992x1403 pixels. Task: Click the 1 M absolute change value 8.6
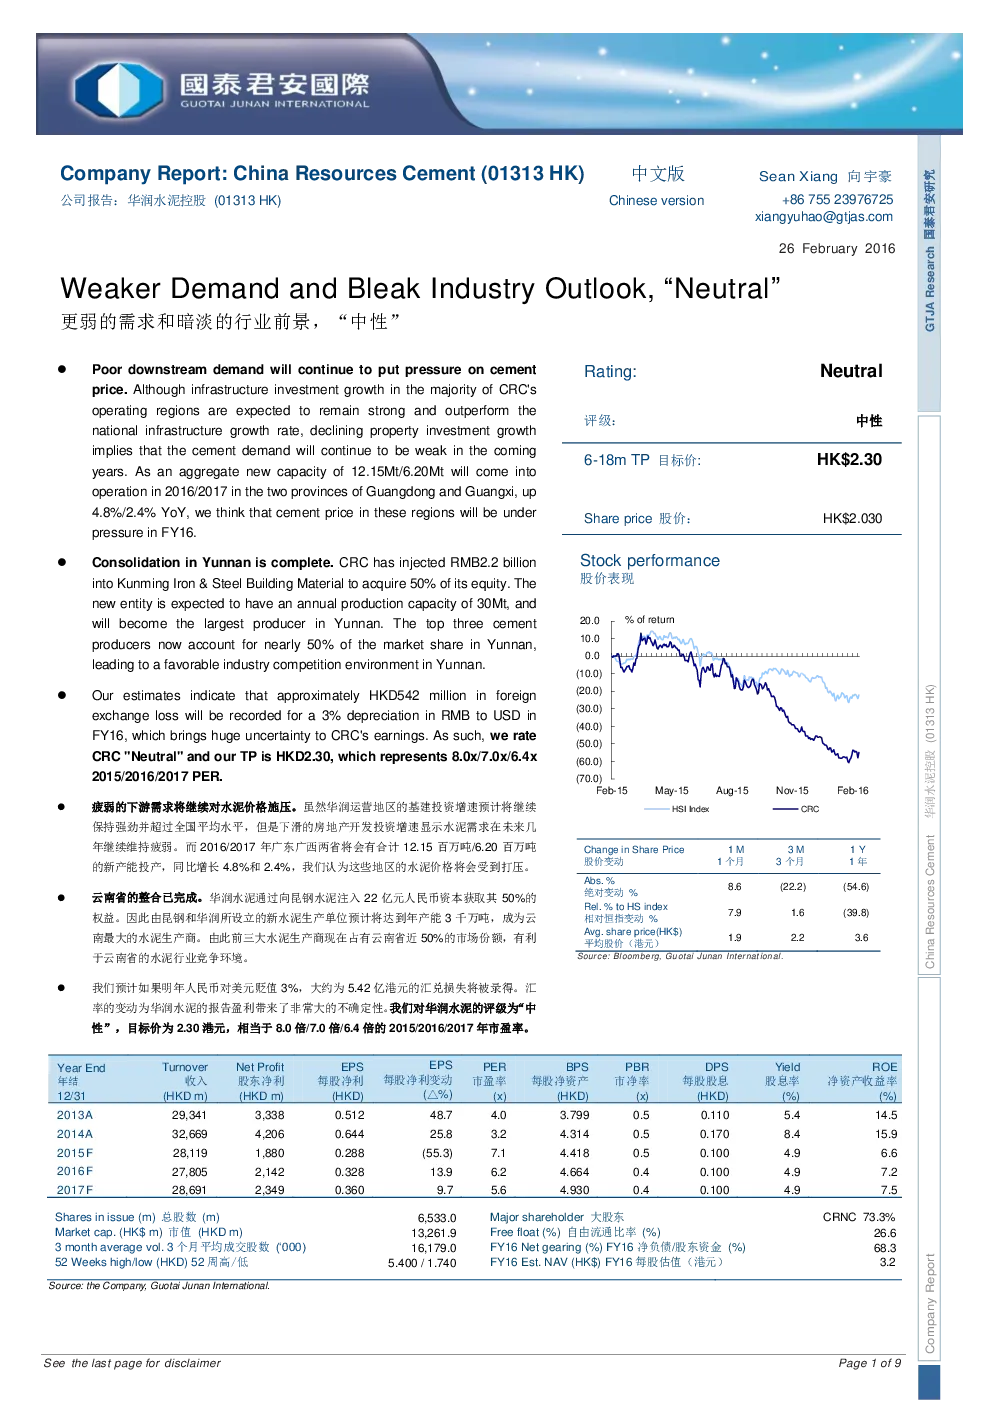coord(735,886)
